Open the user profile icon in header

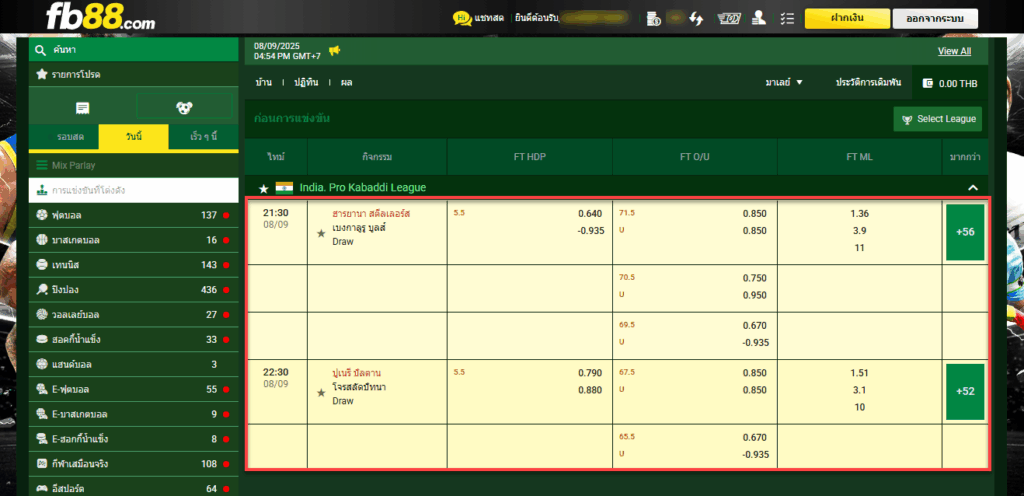(x=758, y=18)
